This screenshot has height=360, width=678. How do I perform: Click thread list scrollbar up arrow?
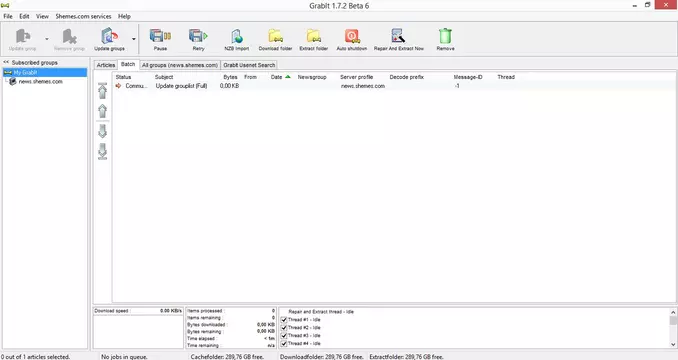pos(673,312)
